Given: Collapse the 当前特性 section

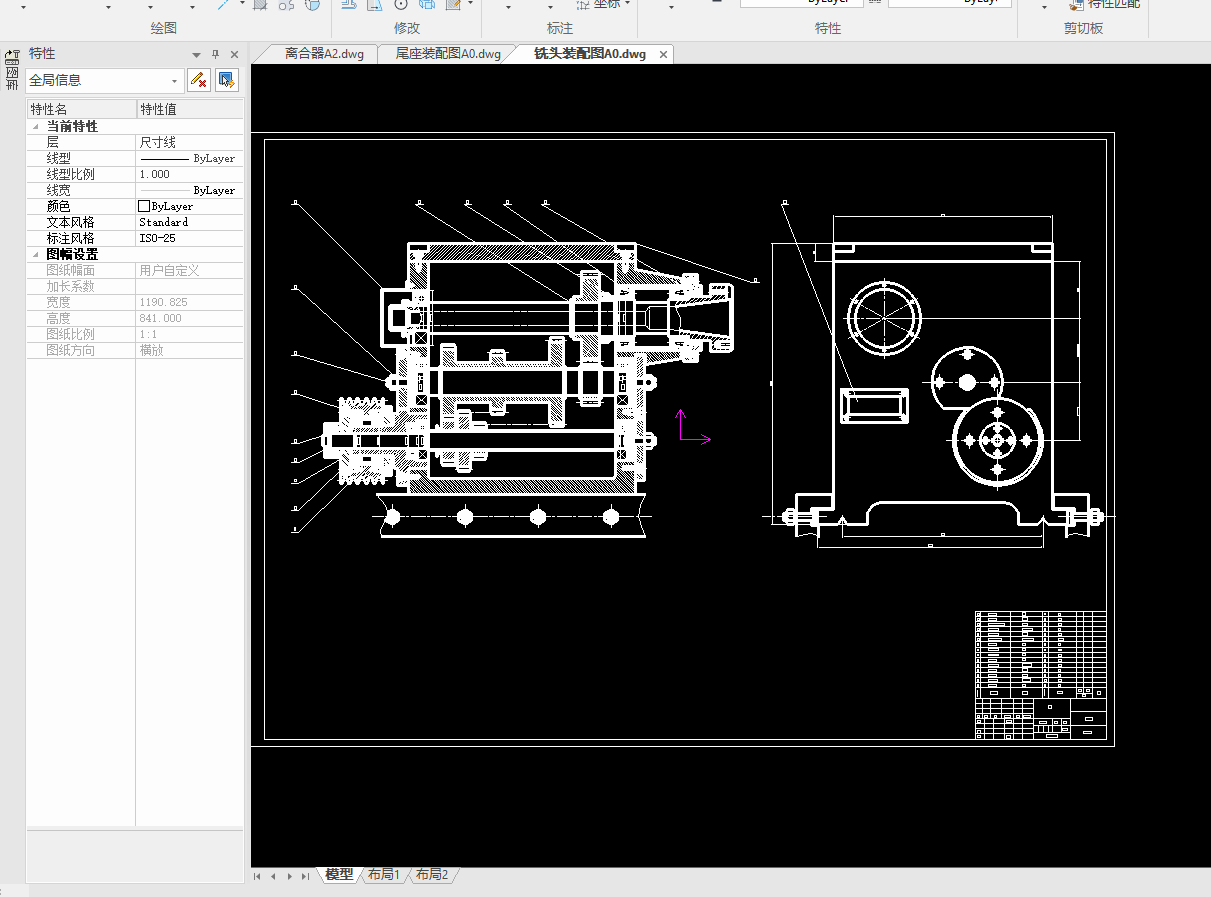Looking at the screenshot, I should click(37, 127).
